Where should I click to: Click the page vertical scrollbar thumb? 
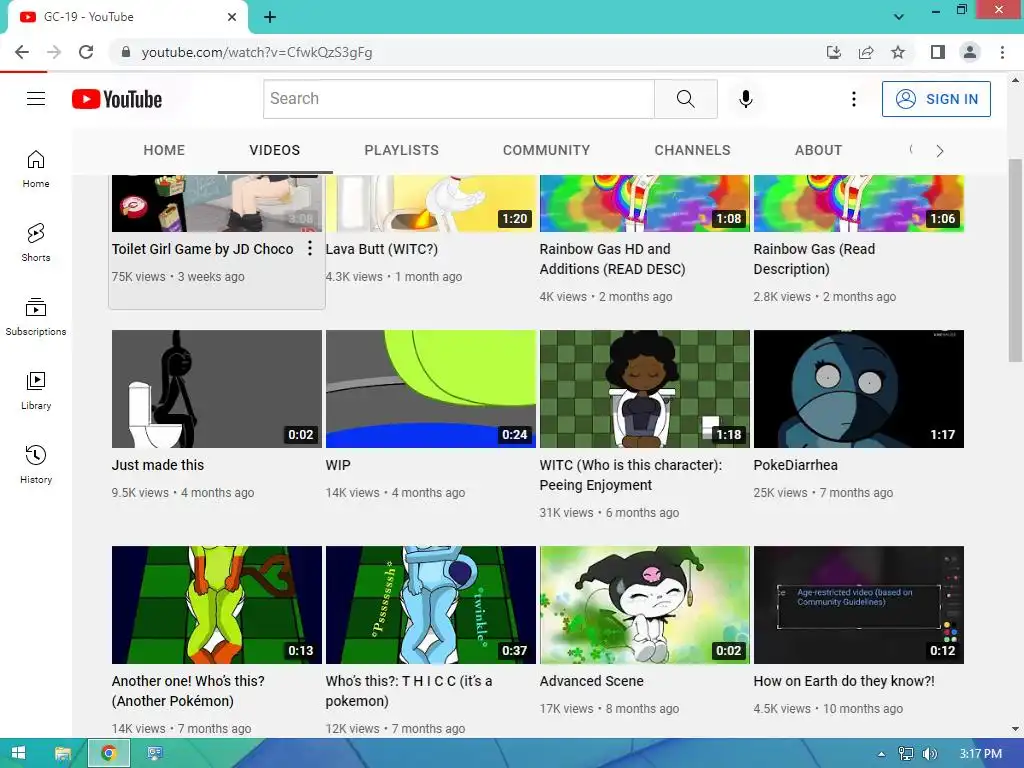pyautogui.click(x=1015, y=260)
